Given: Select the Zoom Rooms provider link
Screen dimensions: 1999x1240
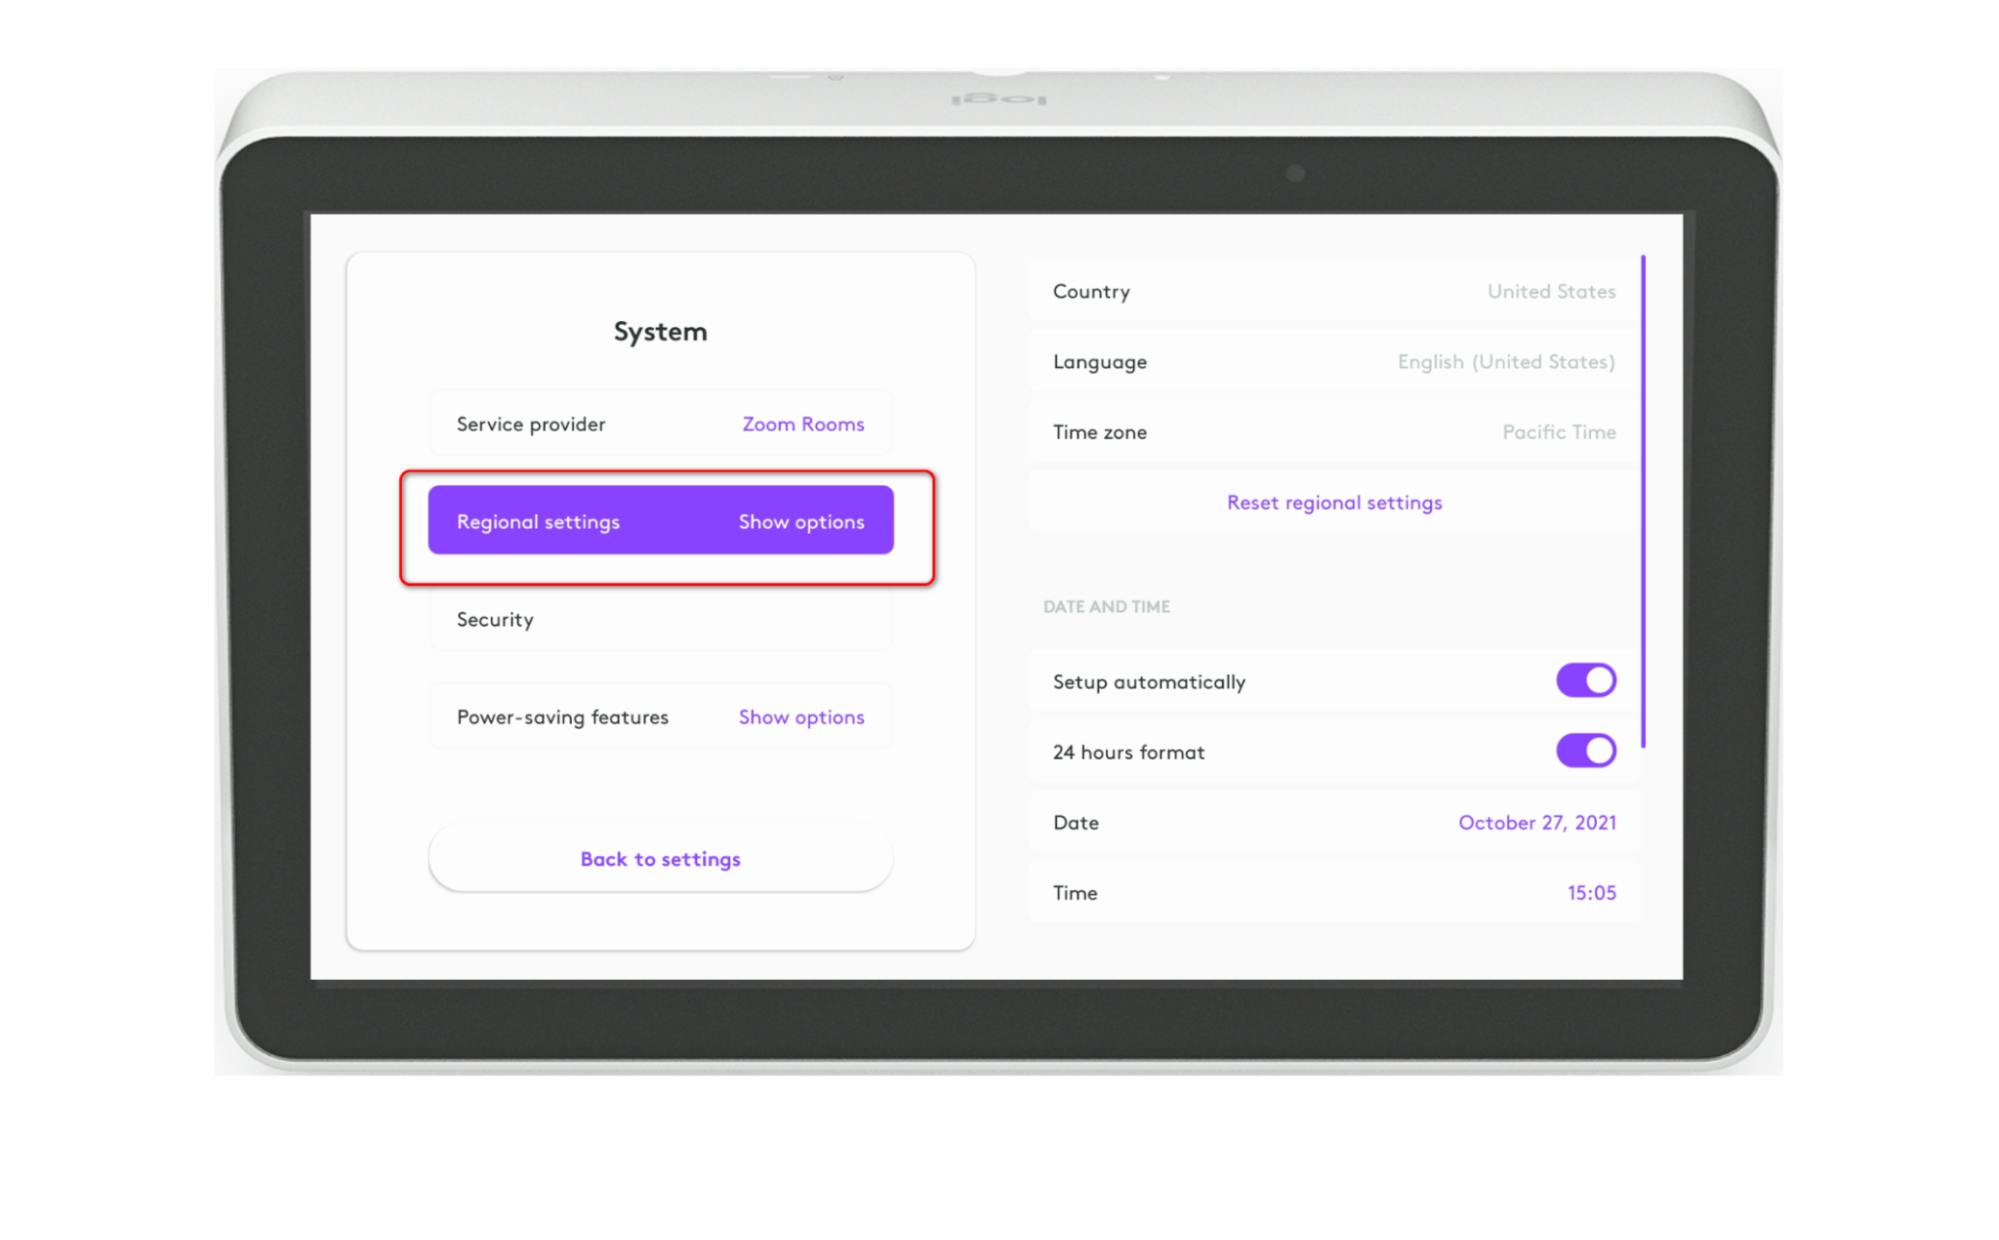Looking at the screenshot, I should [x=802, y=424].
